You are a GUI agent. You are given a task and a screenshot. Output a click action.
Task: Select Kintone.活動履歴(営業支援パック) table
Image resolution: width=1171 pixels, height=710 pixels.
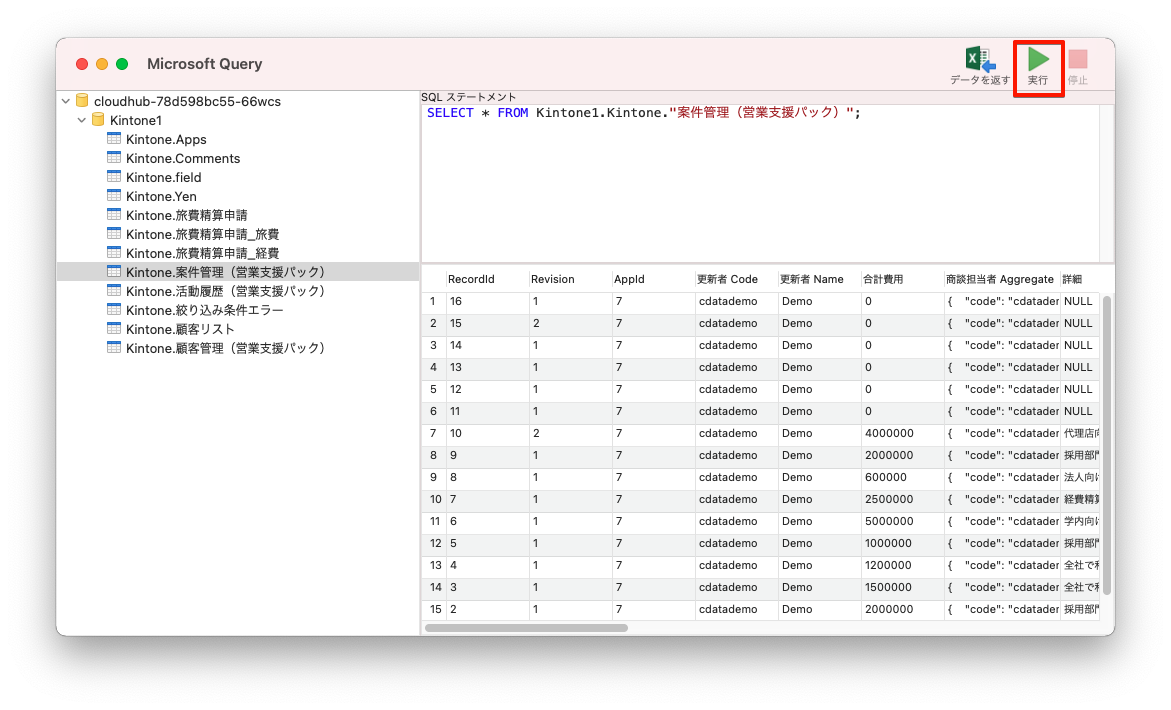226,291
